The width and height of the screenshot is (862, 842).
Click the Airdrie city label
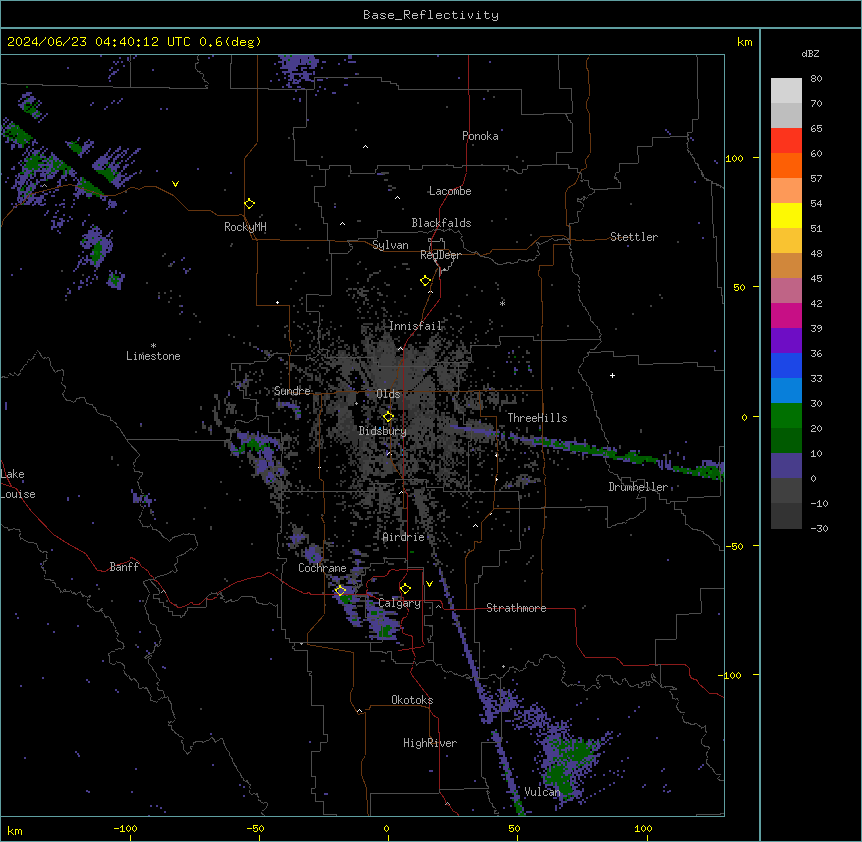[403, 537]
